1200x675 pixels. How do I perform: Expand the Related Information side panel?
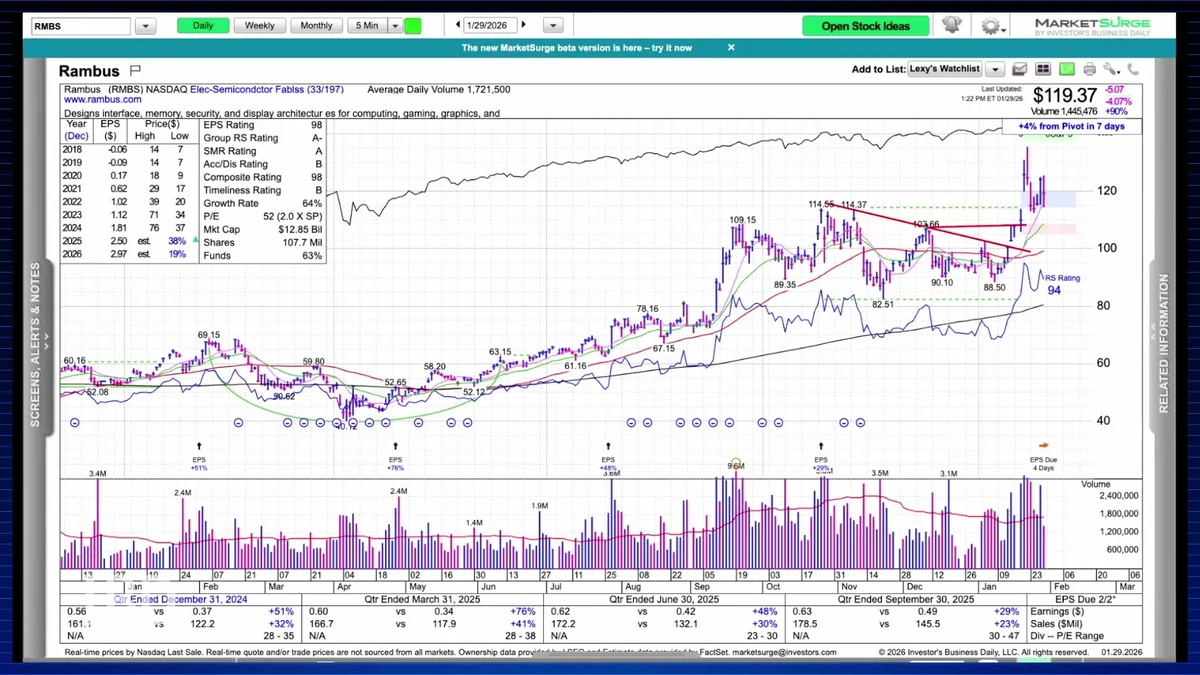click(1164, 345)
